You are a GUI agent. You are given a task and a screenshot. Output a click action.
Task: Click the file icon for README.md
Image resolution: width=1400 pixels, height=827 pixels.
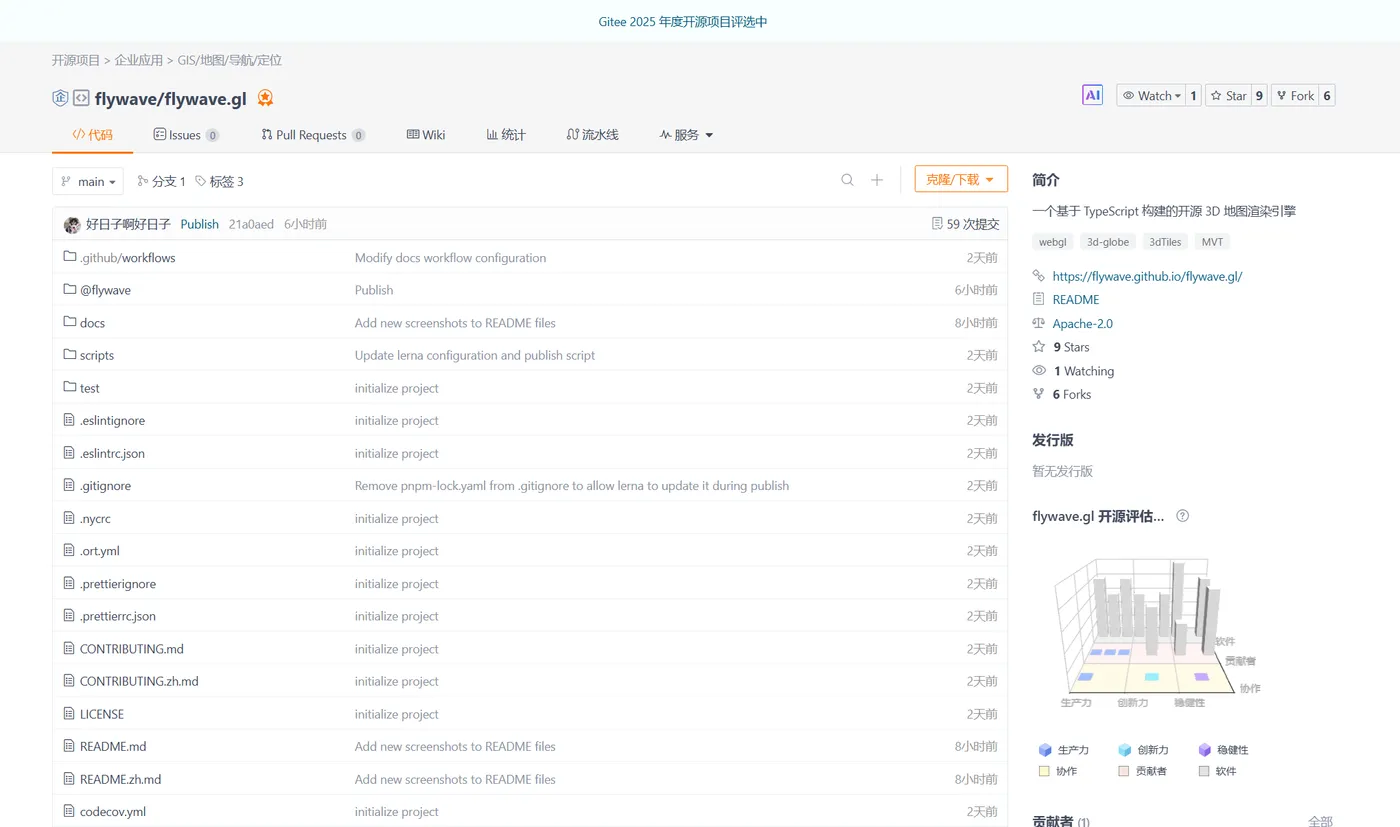coord(70,746)
